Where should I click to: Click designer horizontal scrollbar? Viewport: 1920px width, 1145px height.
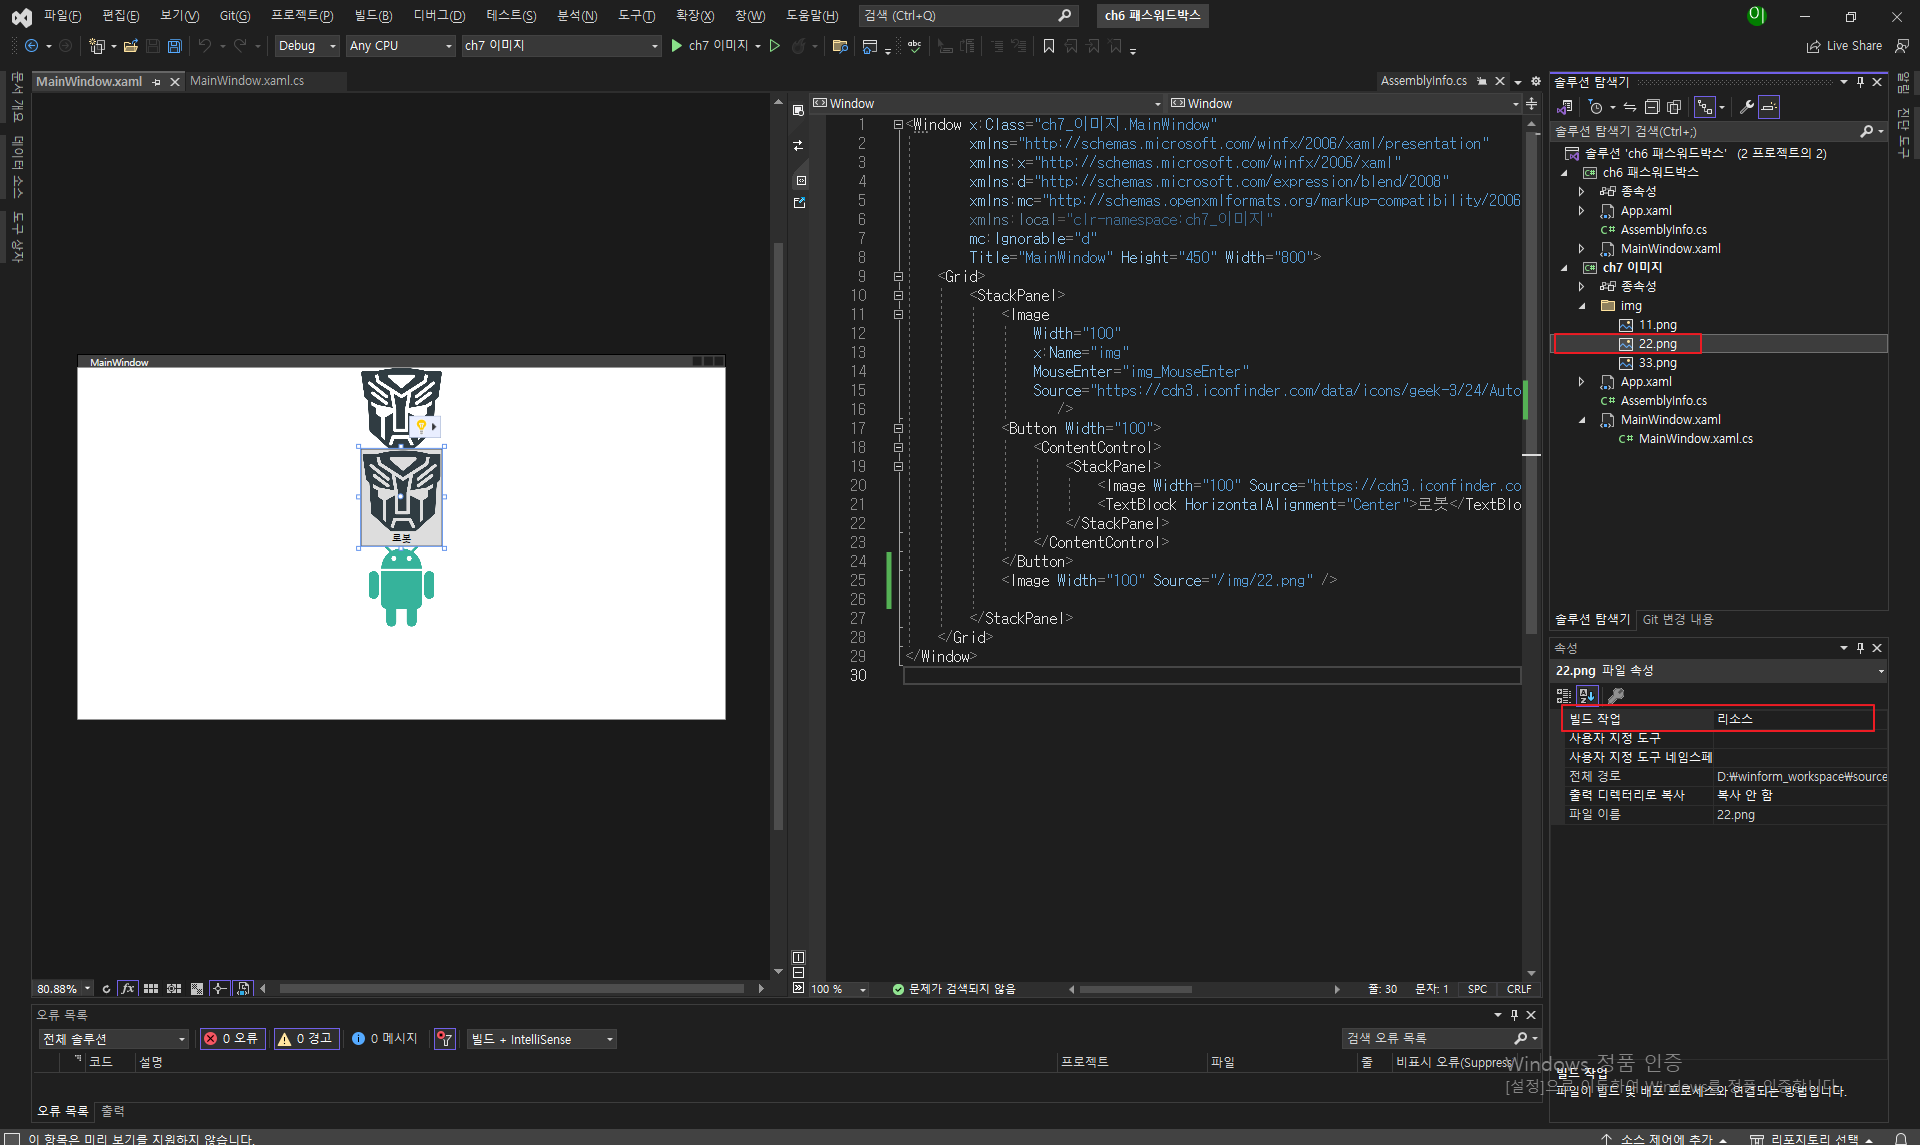(512, 989)
